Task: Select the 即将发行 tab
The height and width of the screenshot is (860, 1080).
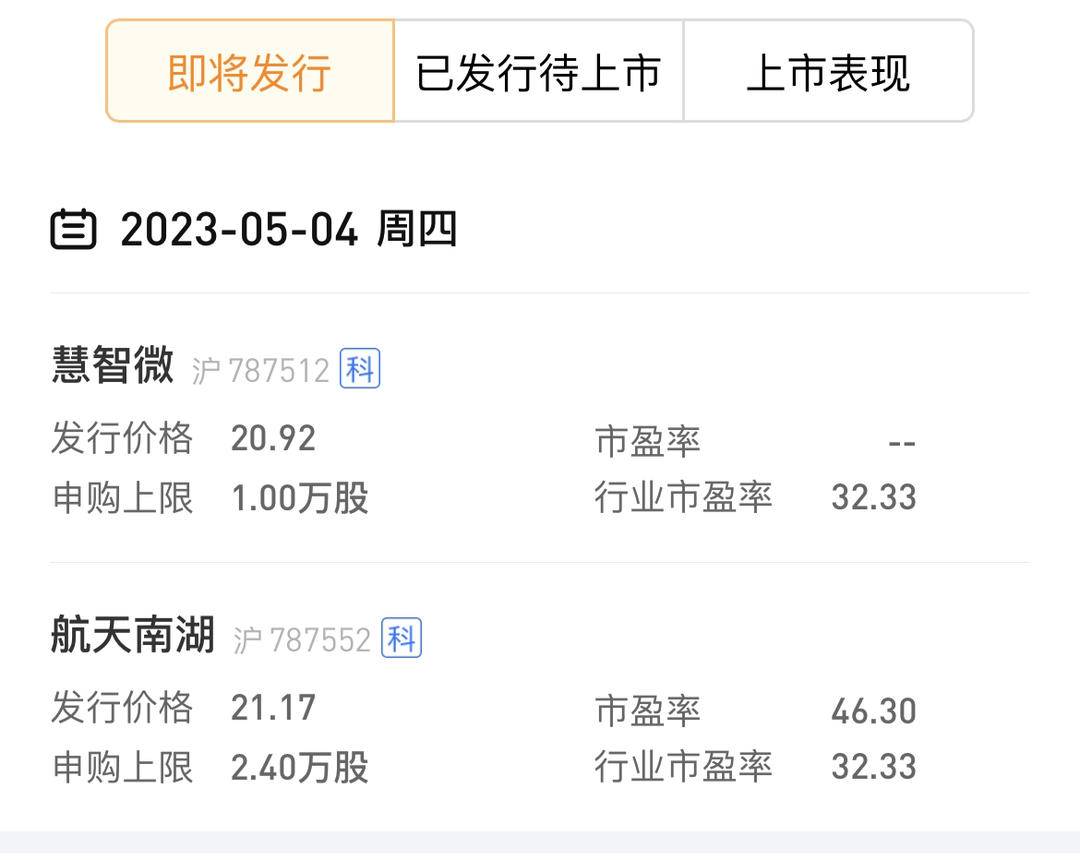Action: pyautogui.click(x=249, y=72)
